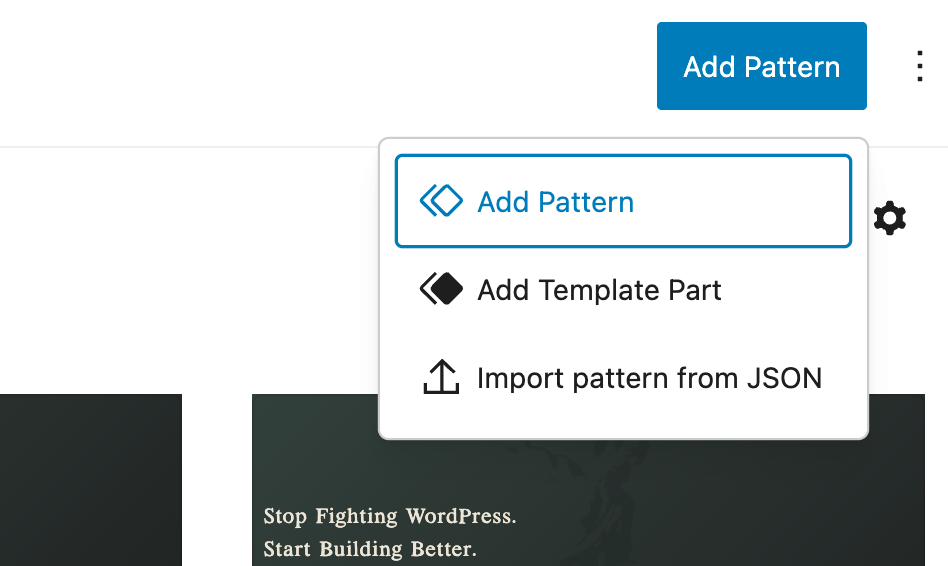Click the highlighted 'Add Pattern' label text
This screenshot has width=948, height=566.
(x=555, y=202)
